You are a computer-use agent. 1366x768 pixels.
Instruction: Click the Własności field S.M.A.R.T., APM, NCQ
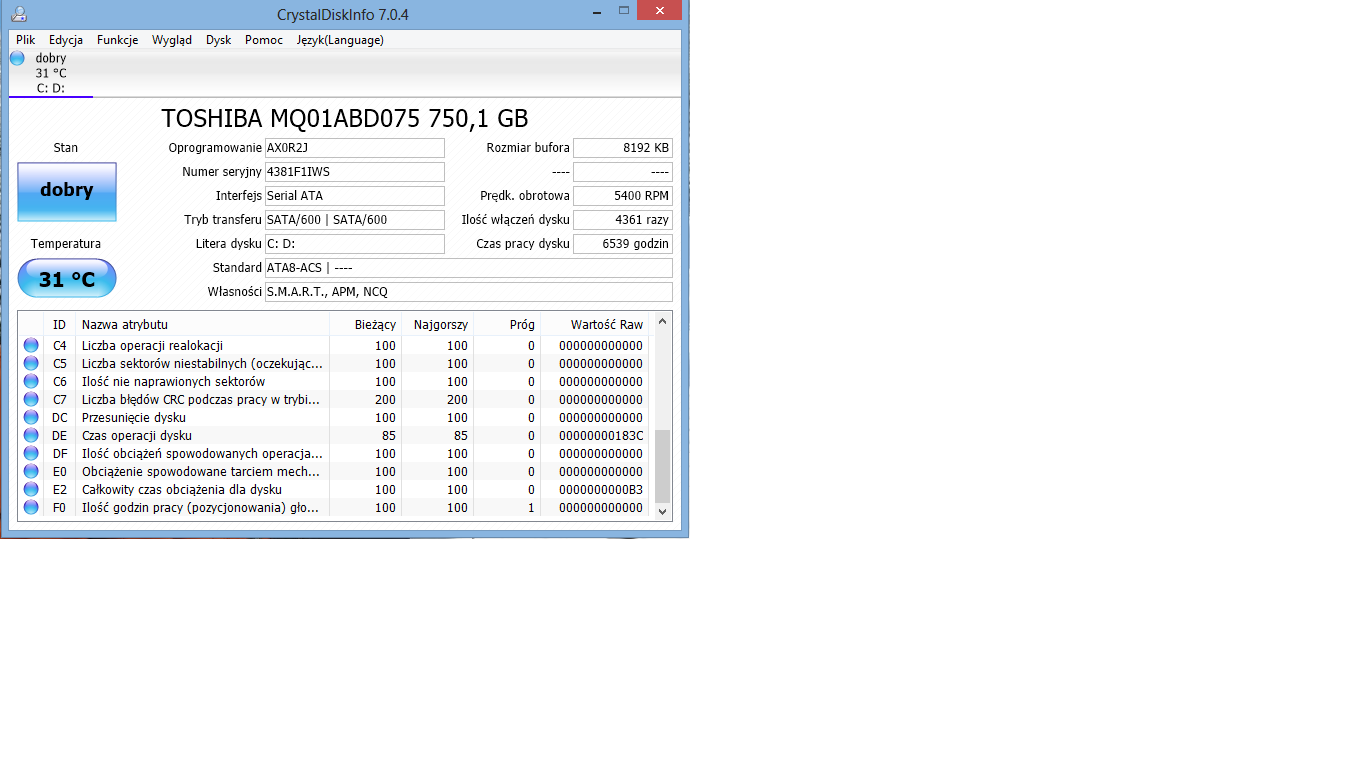pos(468,292)
